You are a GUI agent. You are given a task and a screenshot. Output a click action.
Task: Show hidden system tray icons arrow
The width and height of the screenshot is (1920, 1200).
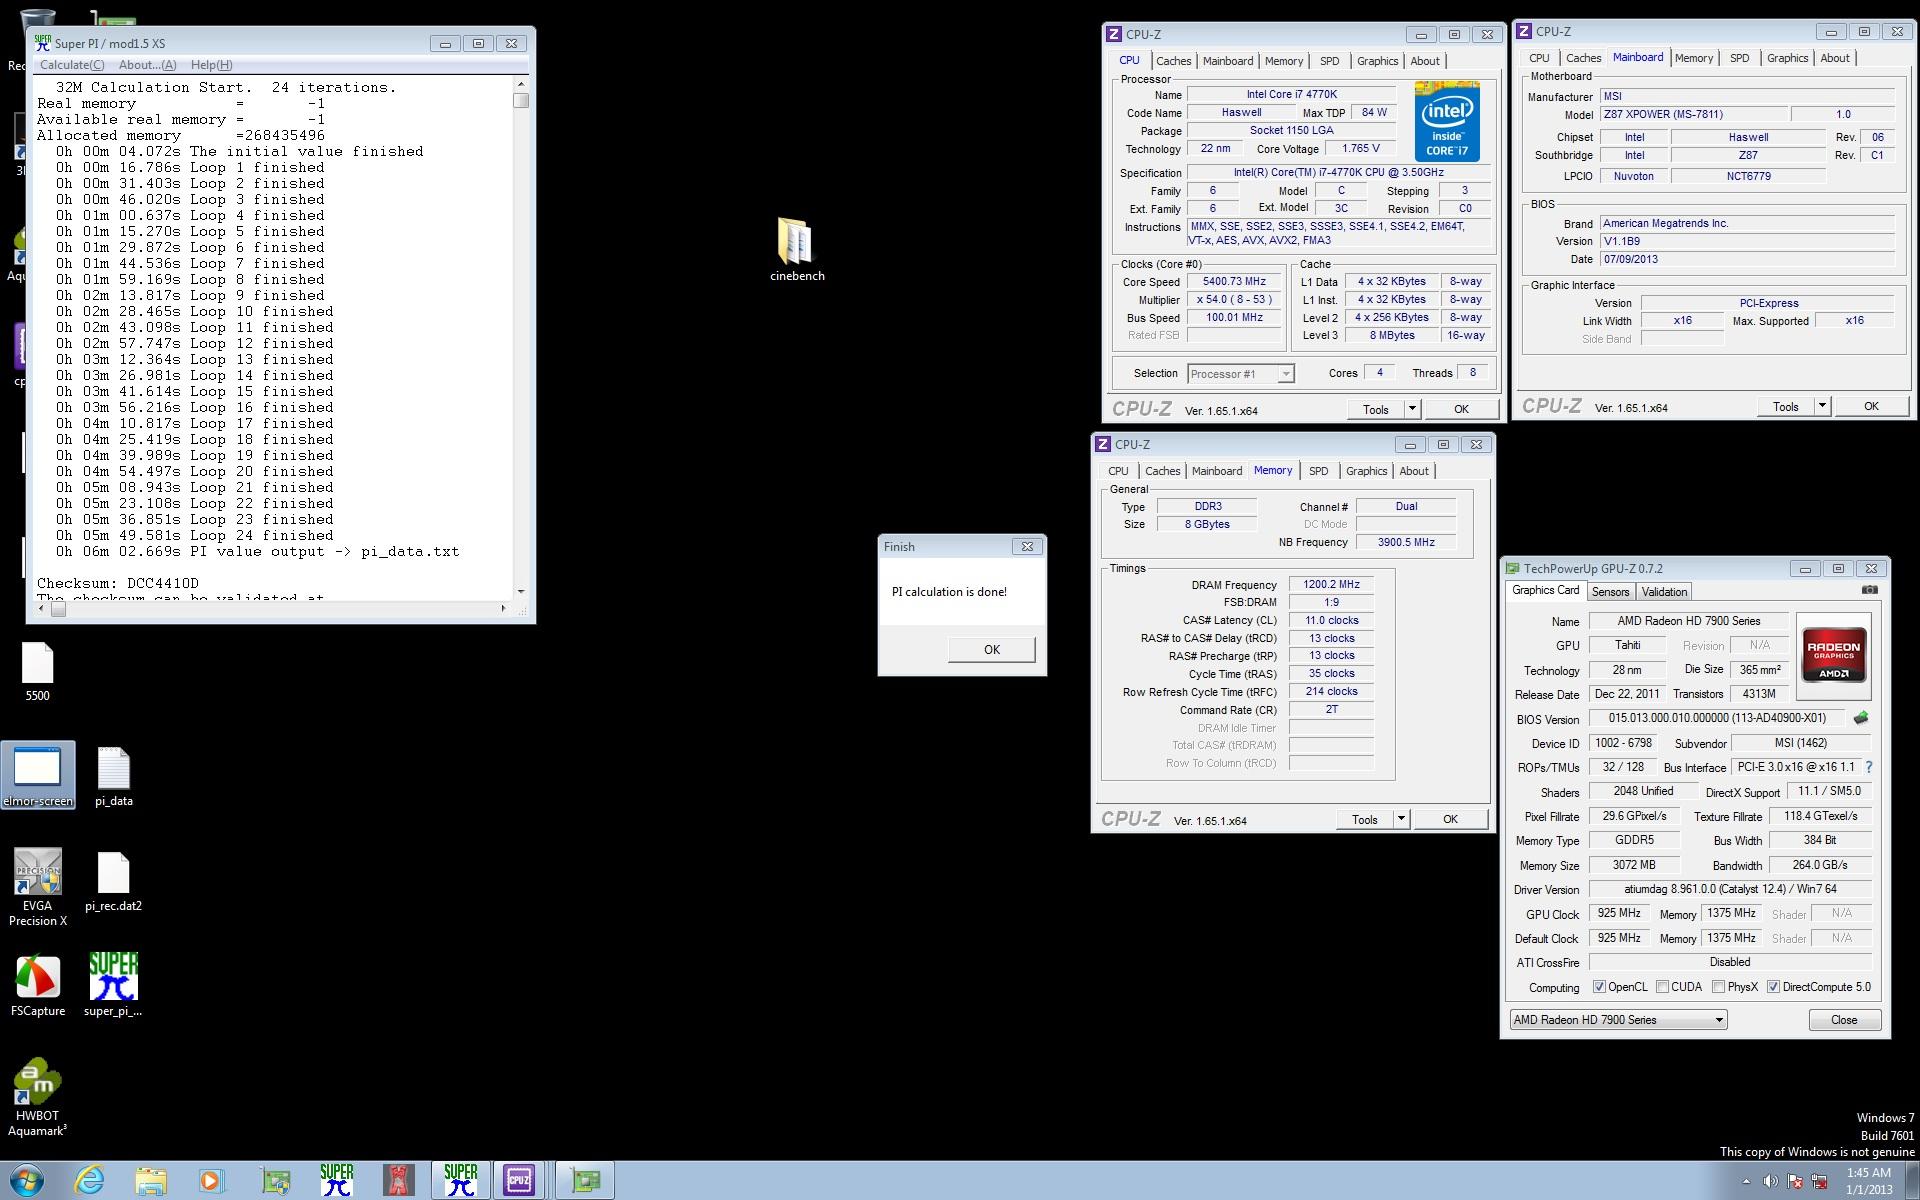coord(1746,1182)
